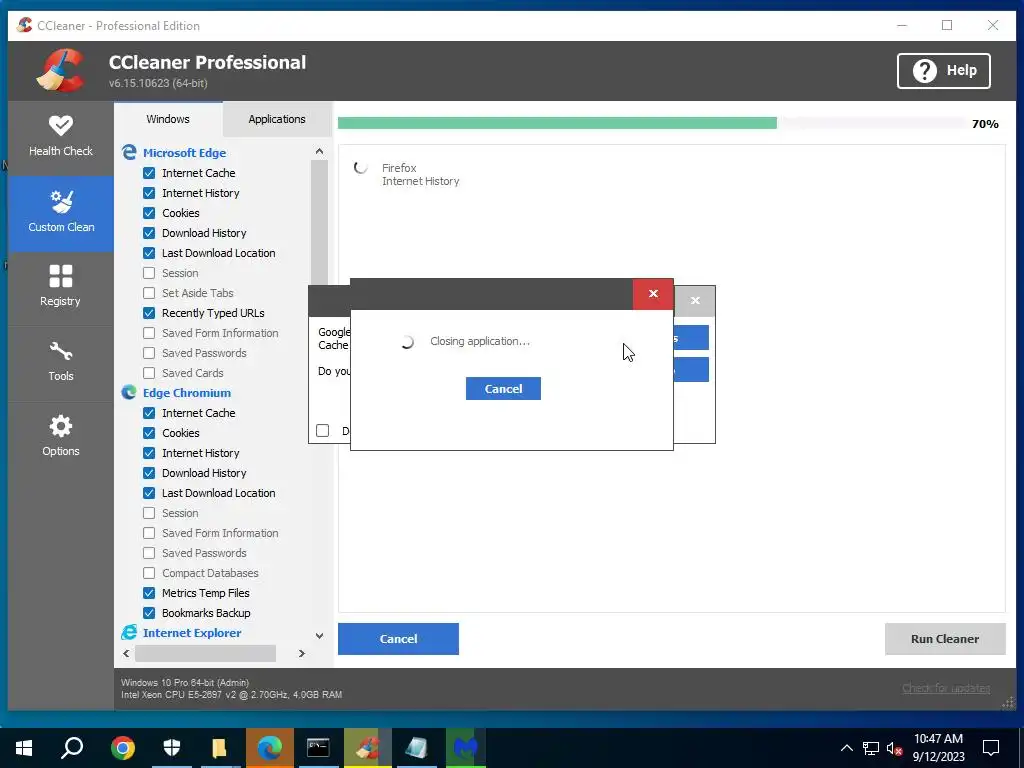Viewport: 1024px width, 768px height.
Task: Open Google Chrome from the taskbar
Action: tap(123, 748)
